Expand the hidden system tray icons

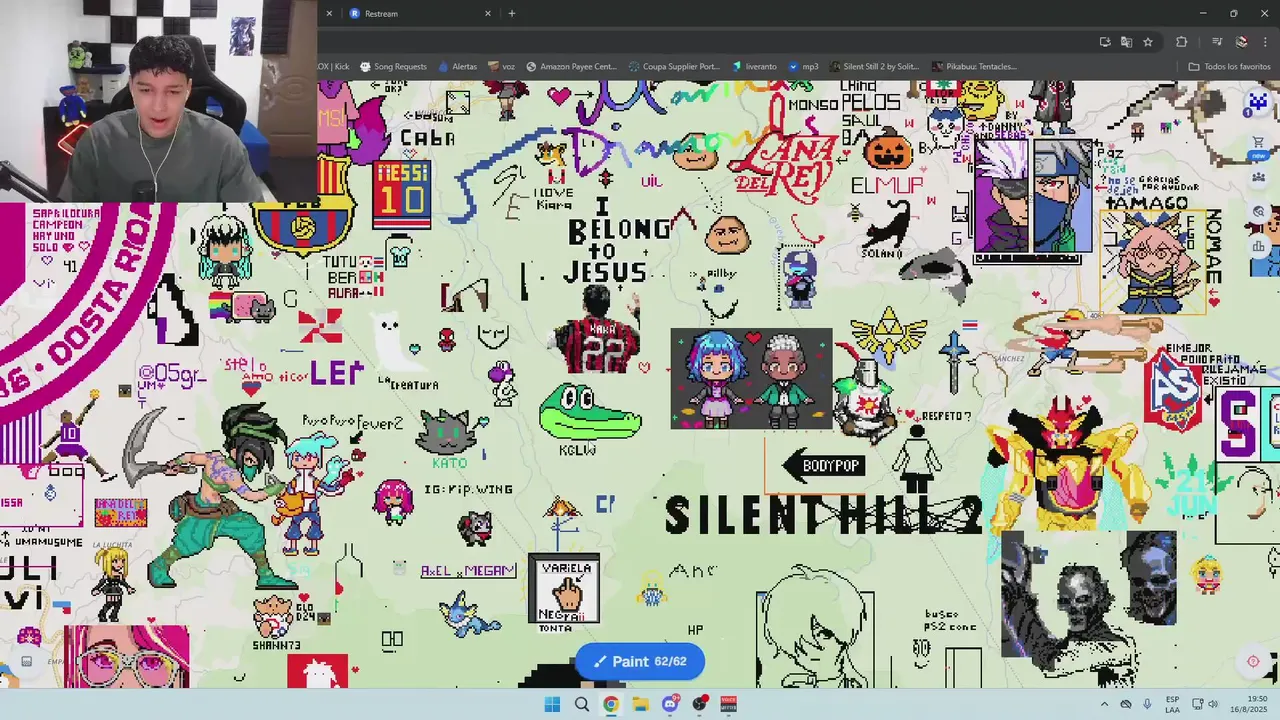1104,704
